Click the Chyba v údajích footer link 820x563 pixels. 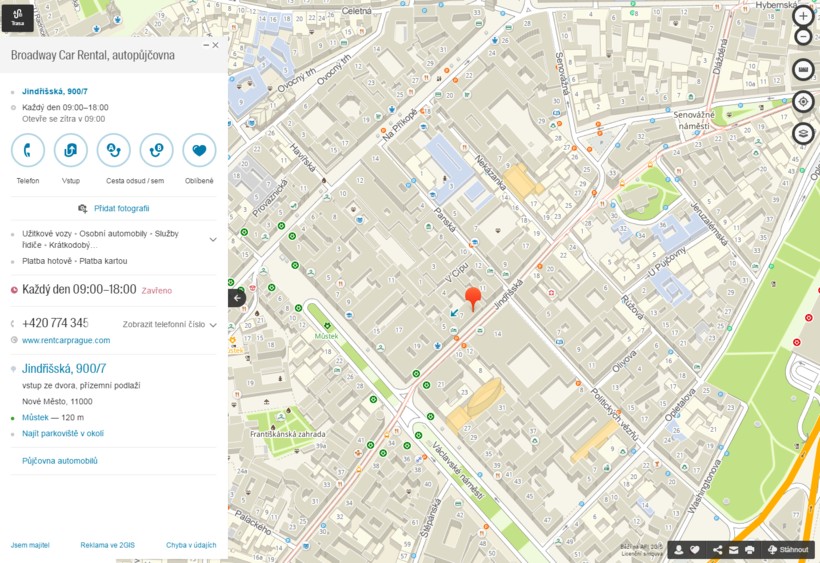pos(191,545)
